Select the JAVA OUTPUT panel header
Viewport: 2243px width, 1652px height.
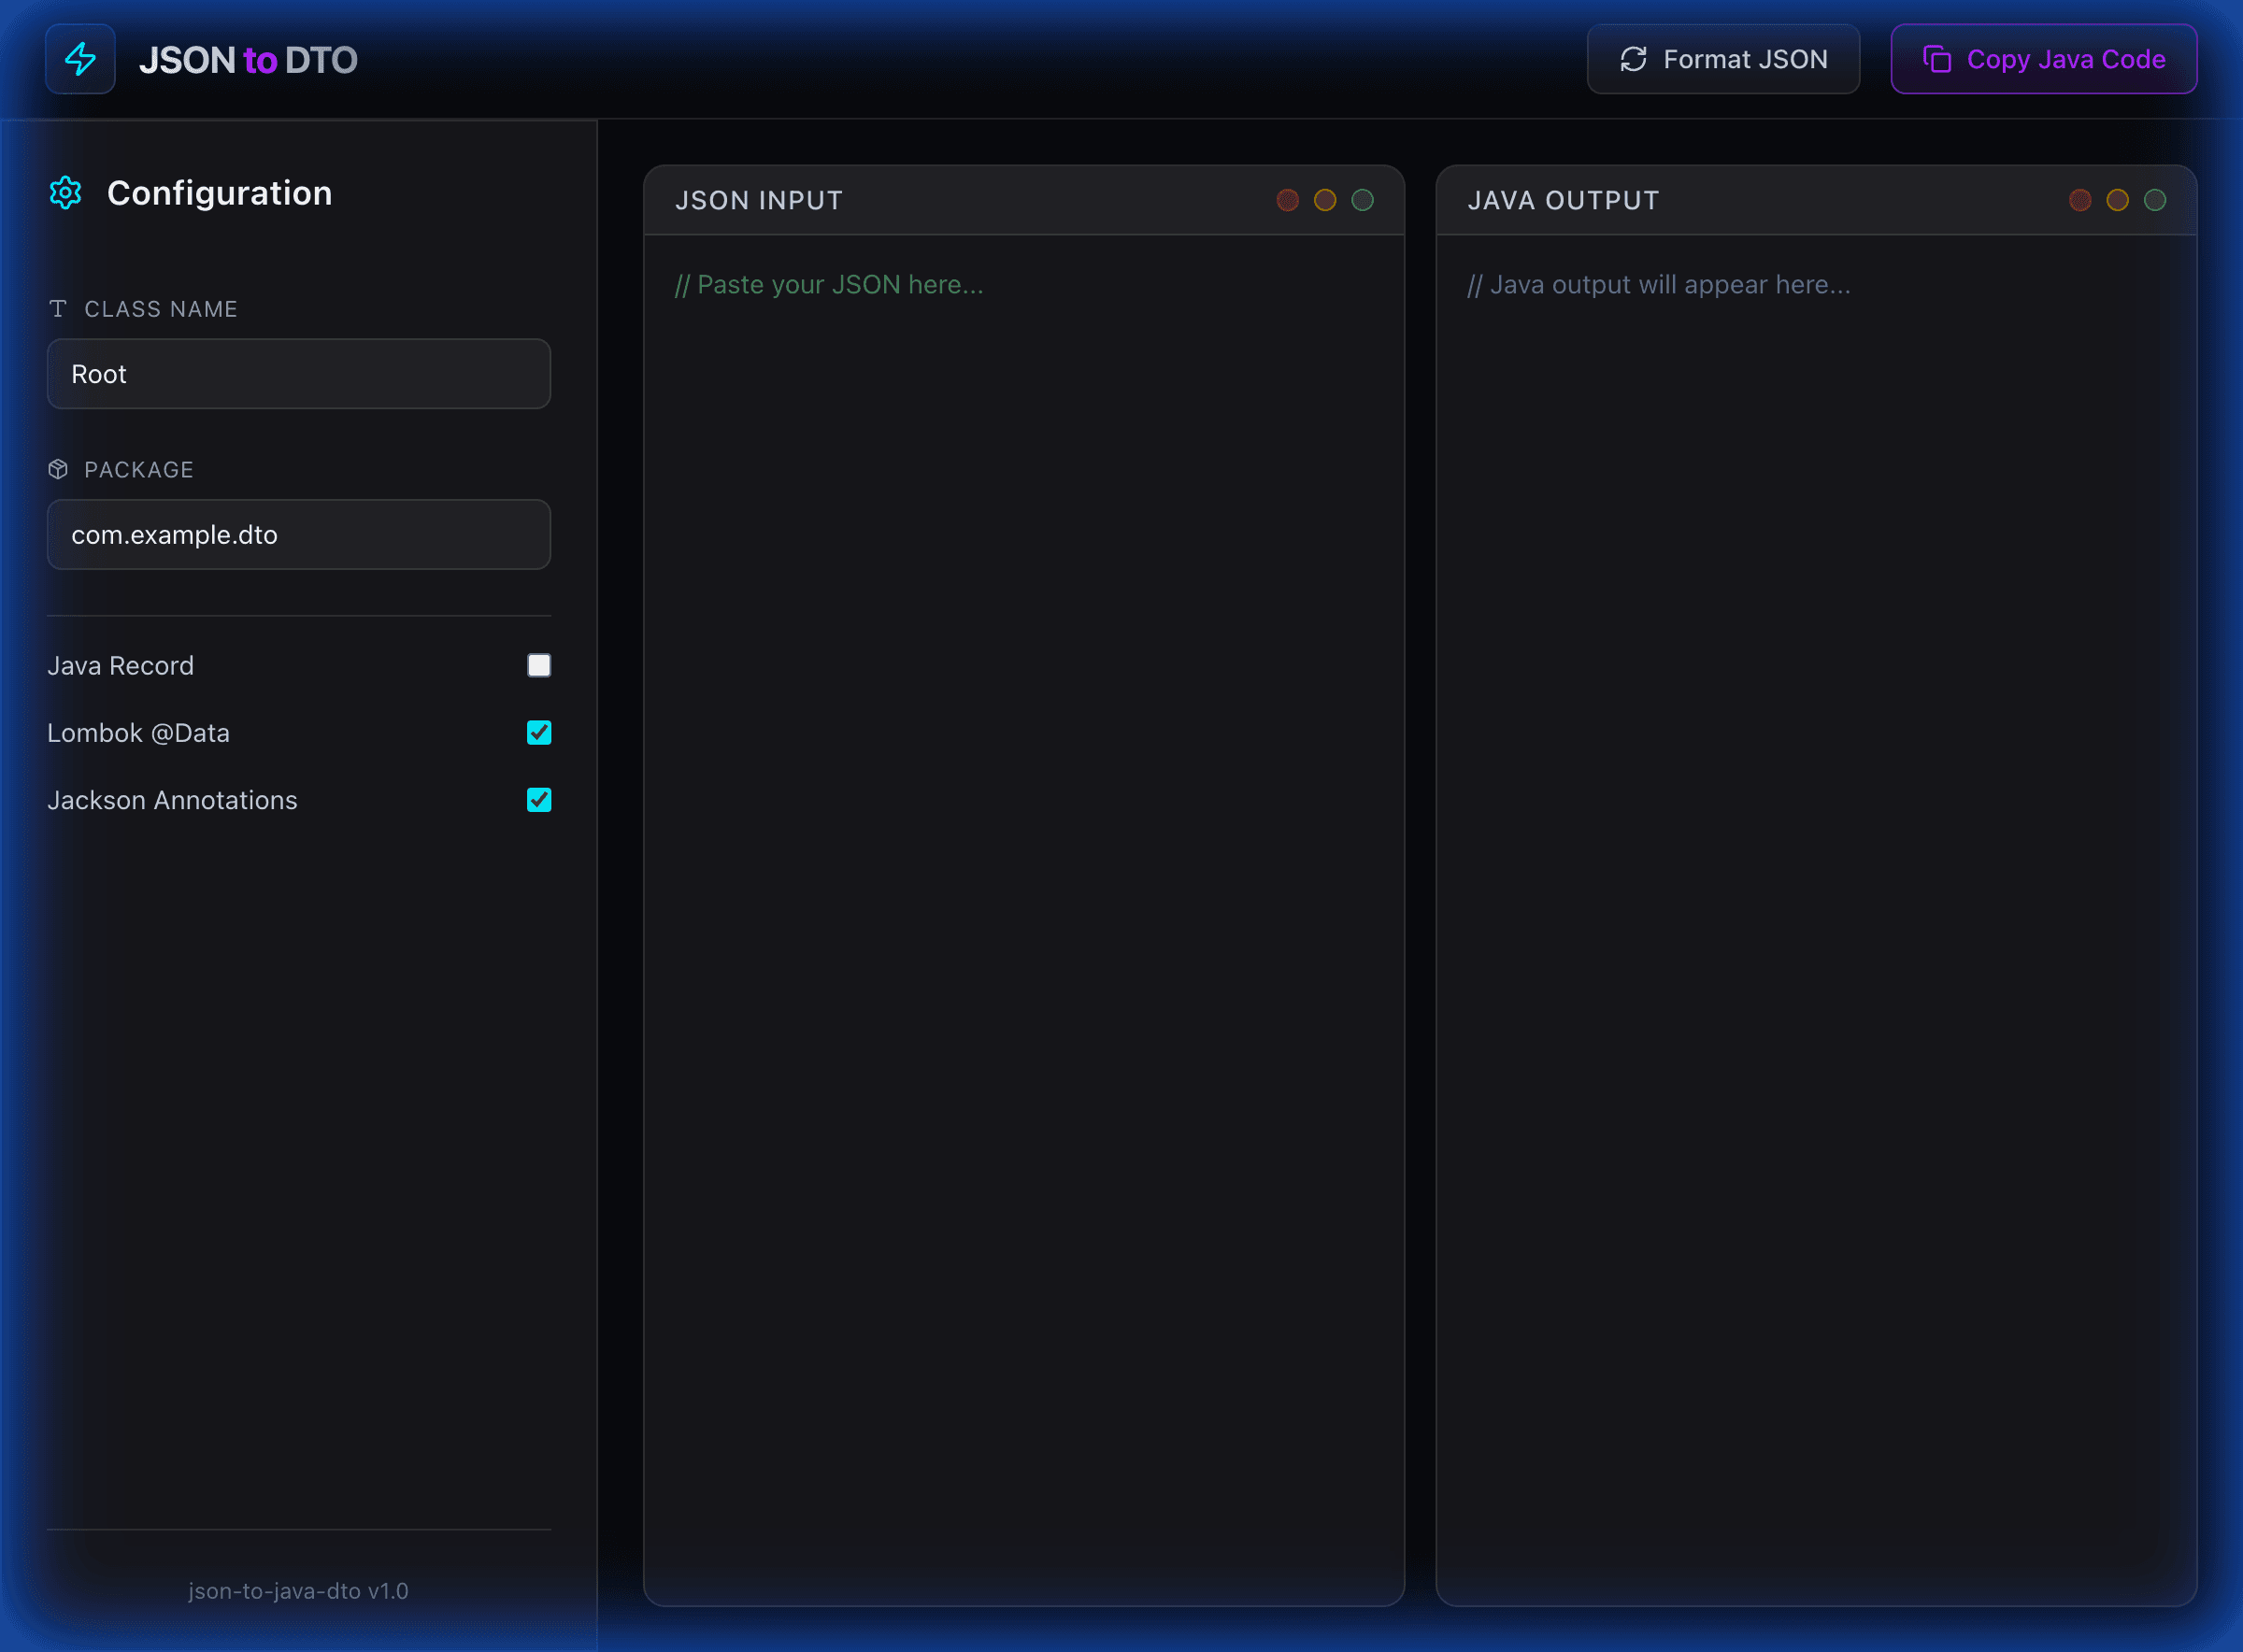[1563, 200]
